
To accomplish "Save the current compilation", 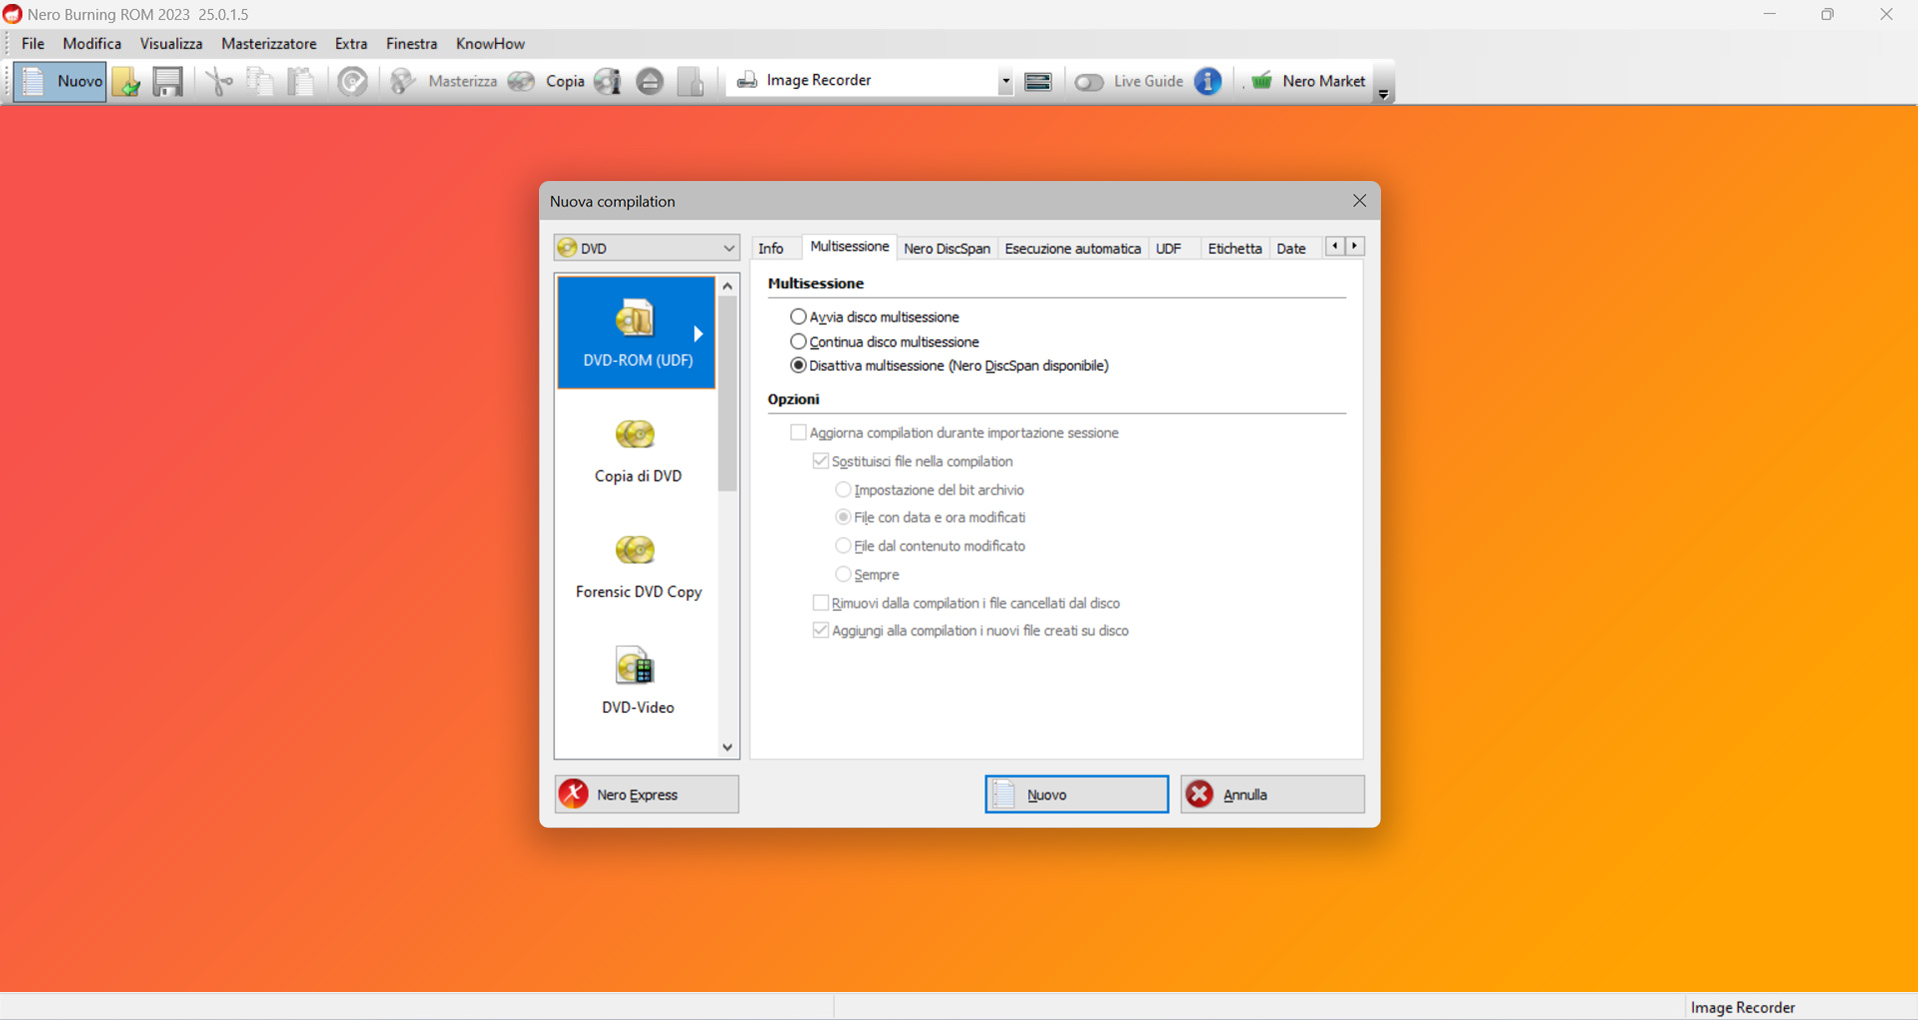I will click(x=167, y=81).
